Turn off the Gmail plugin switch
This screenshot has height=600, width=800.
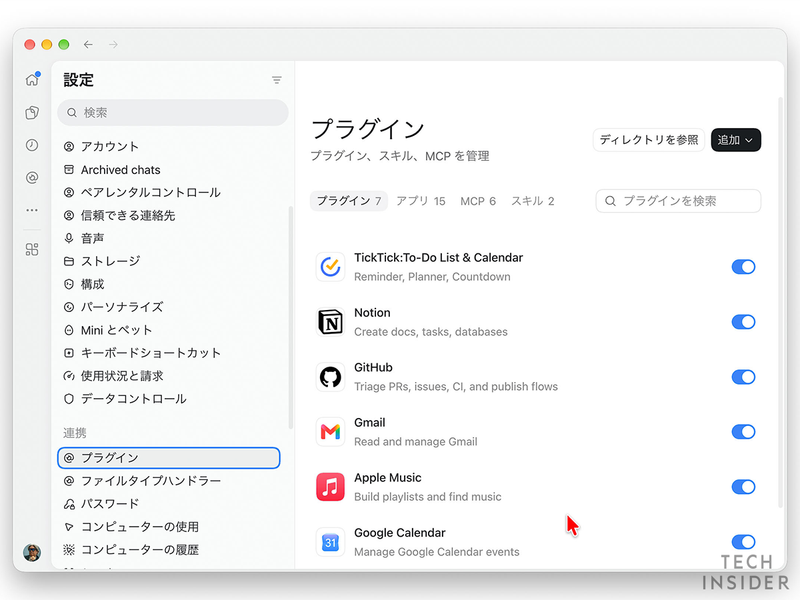click(x=743, y=432)
